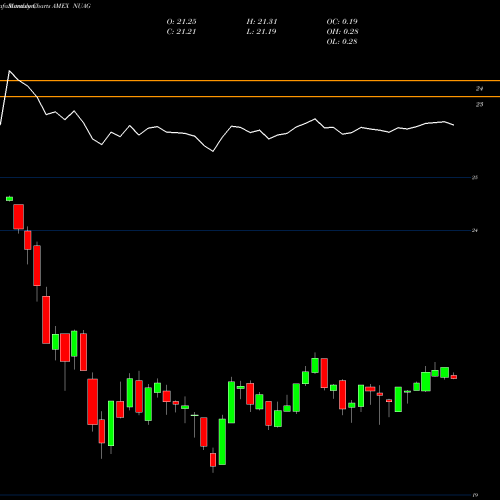
Task: Click the 'OL: 0.28' reading
Action: click(342, 42)
